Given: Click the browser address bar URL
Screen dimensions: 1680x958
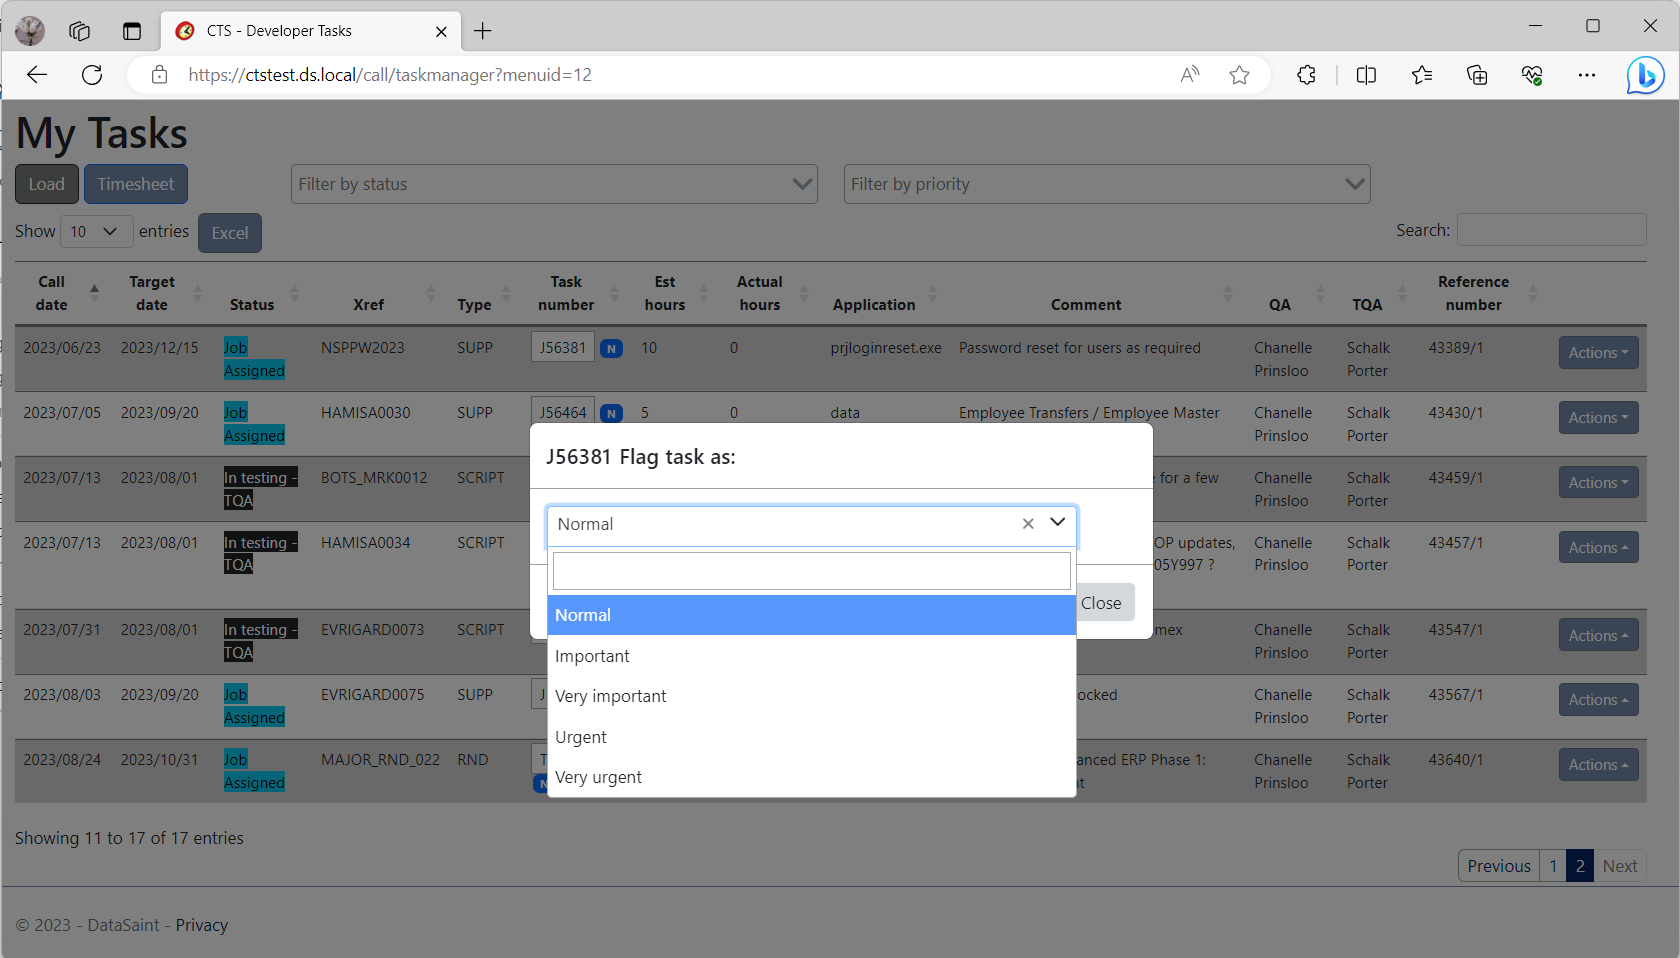Looking at the screenshot, I should coord(390,75).
